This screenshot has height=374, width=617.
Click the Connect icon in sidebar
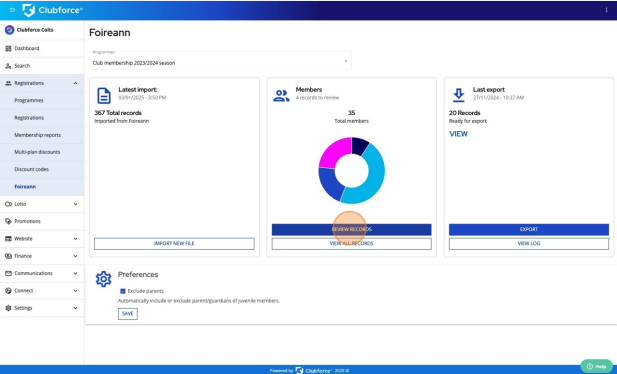[x=8, y=291]
